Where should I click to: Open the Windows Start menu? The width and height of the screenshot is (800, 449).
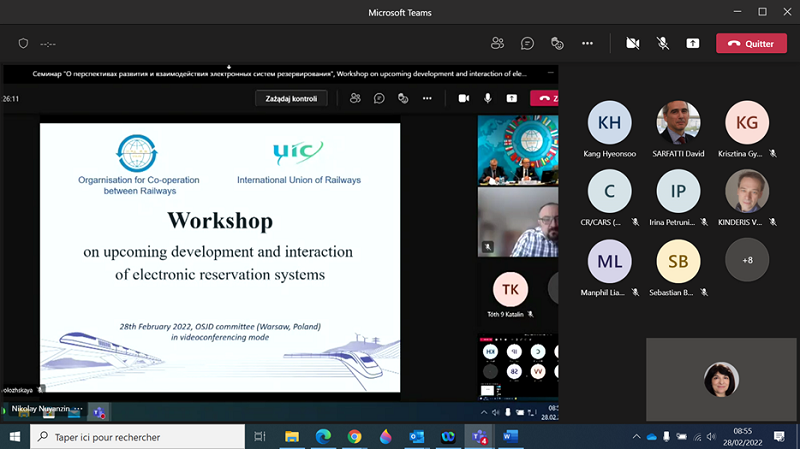pyautogui.click(x=15, y=437)
